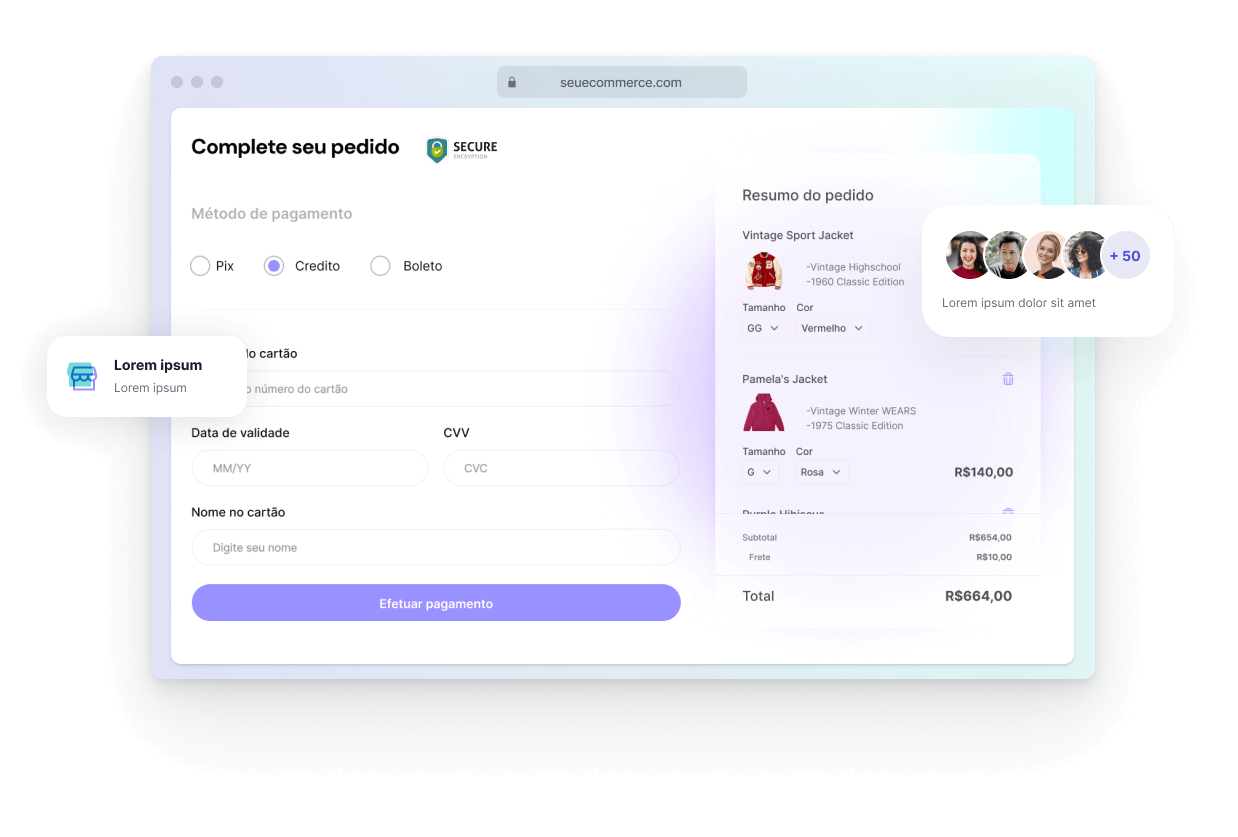Open the GG size dropdown
The width and height of the screenshot is (1238, 837).
click(764, 328)
